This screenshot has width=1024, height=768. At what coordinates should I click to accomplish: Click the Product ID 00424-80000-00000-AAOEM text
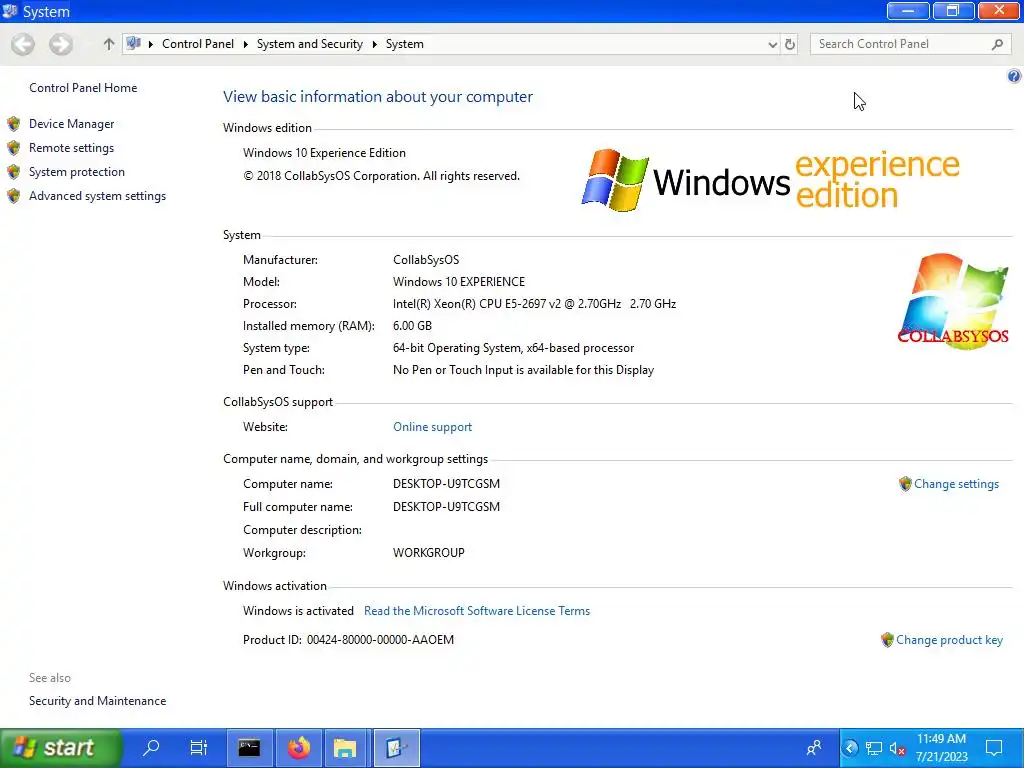[348, 640]
